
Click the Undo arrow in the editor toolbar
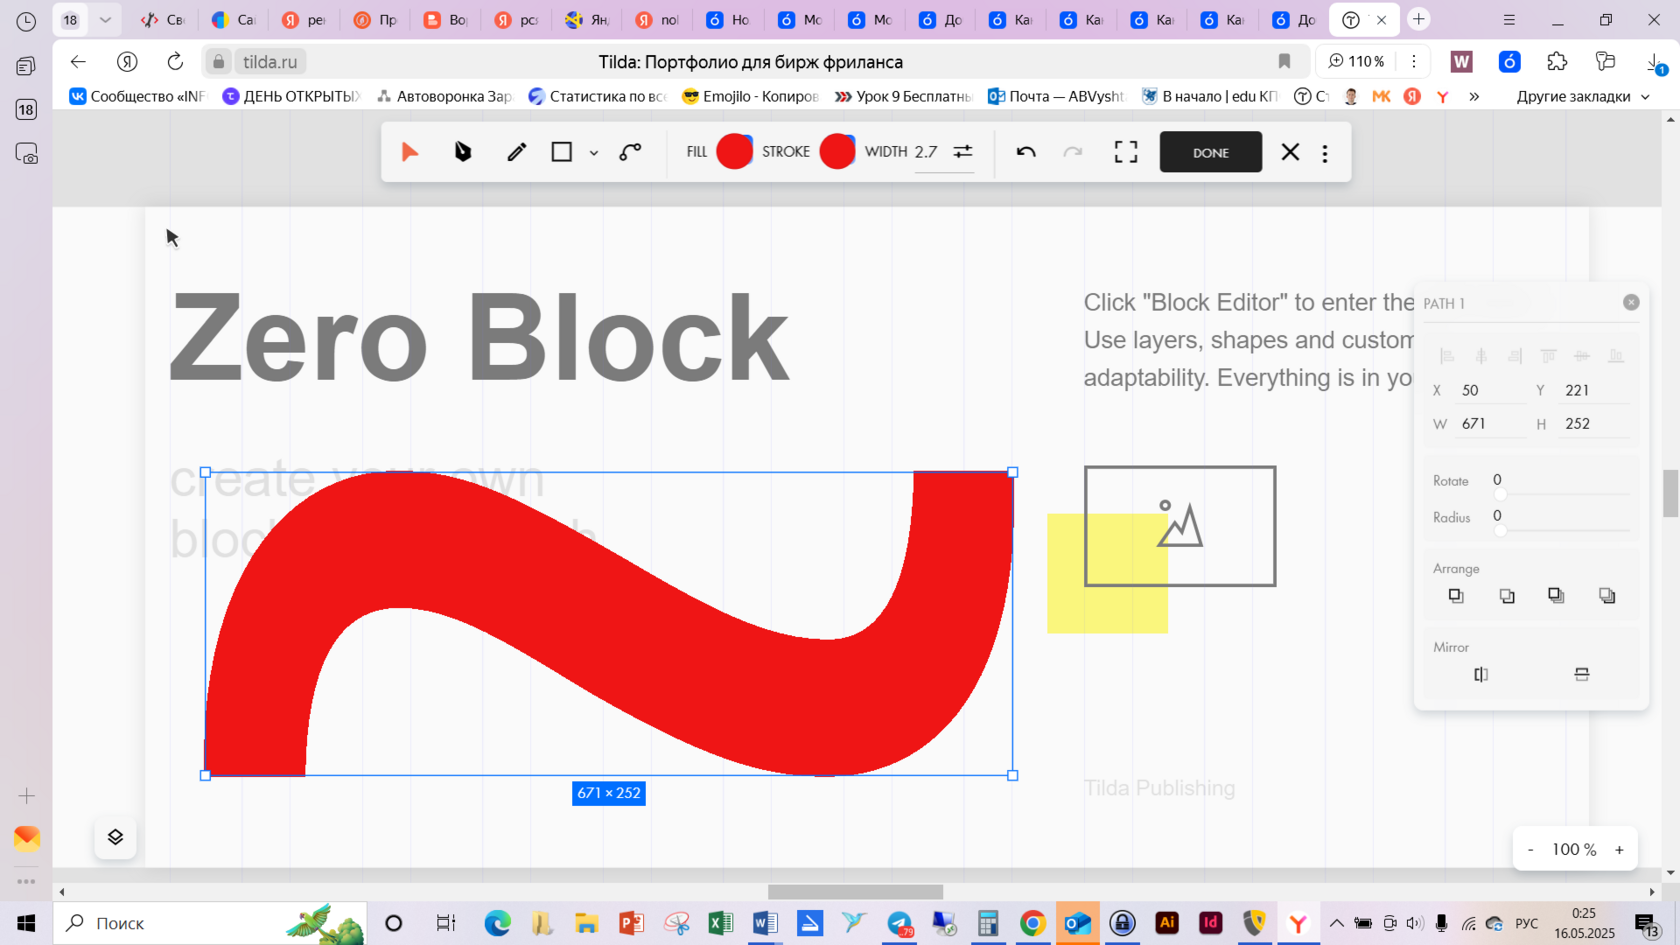1026,152
